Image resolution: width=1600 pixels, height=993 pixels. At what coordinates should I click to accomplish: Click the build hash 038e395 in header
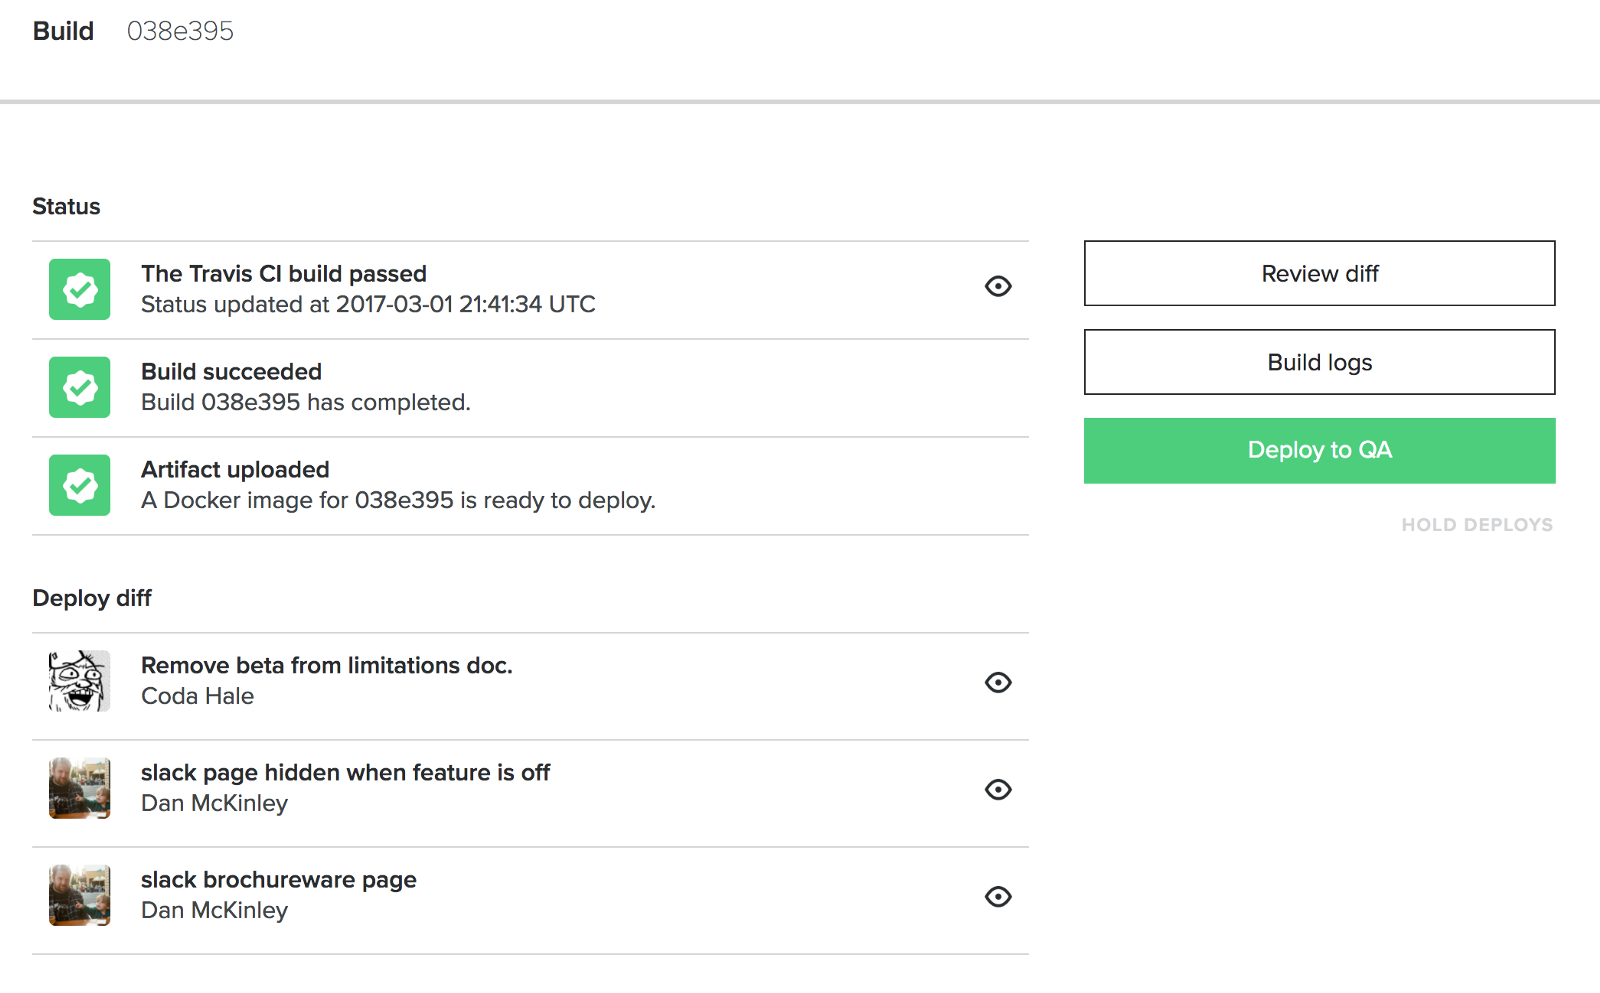tap(180, 32)
